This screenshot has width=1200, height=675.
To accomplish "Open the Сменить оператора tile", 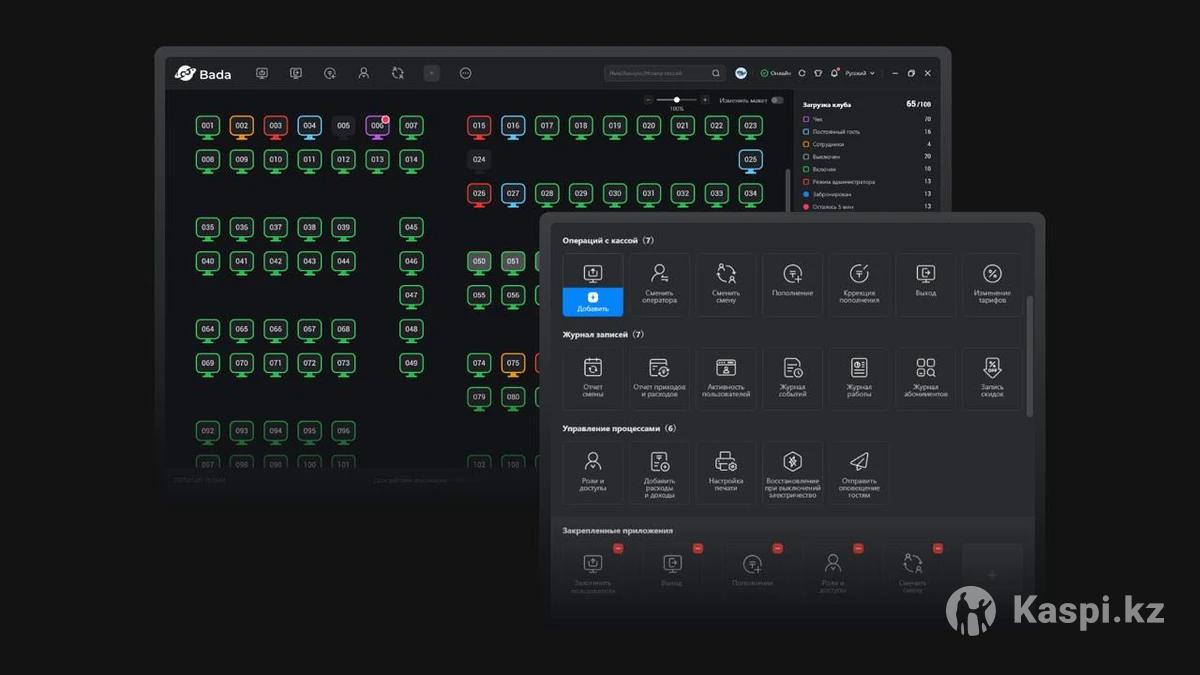I will pos(659,284).
